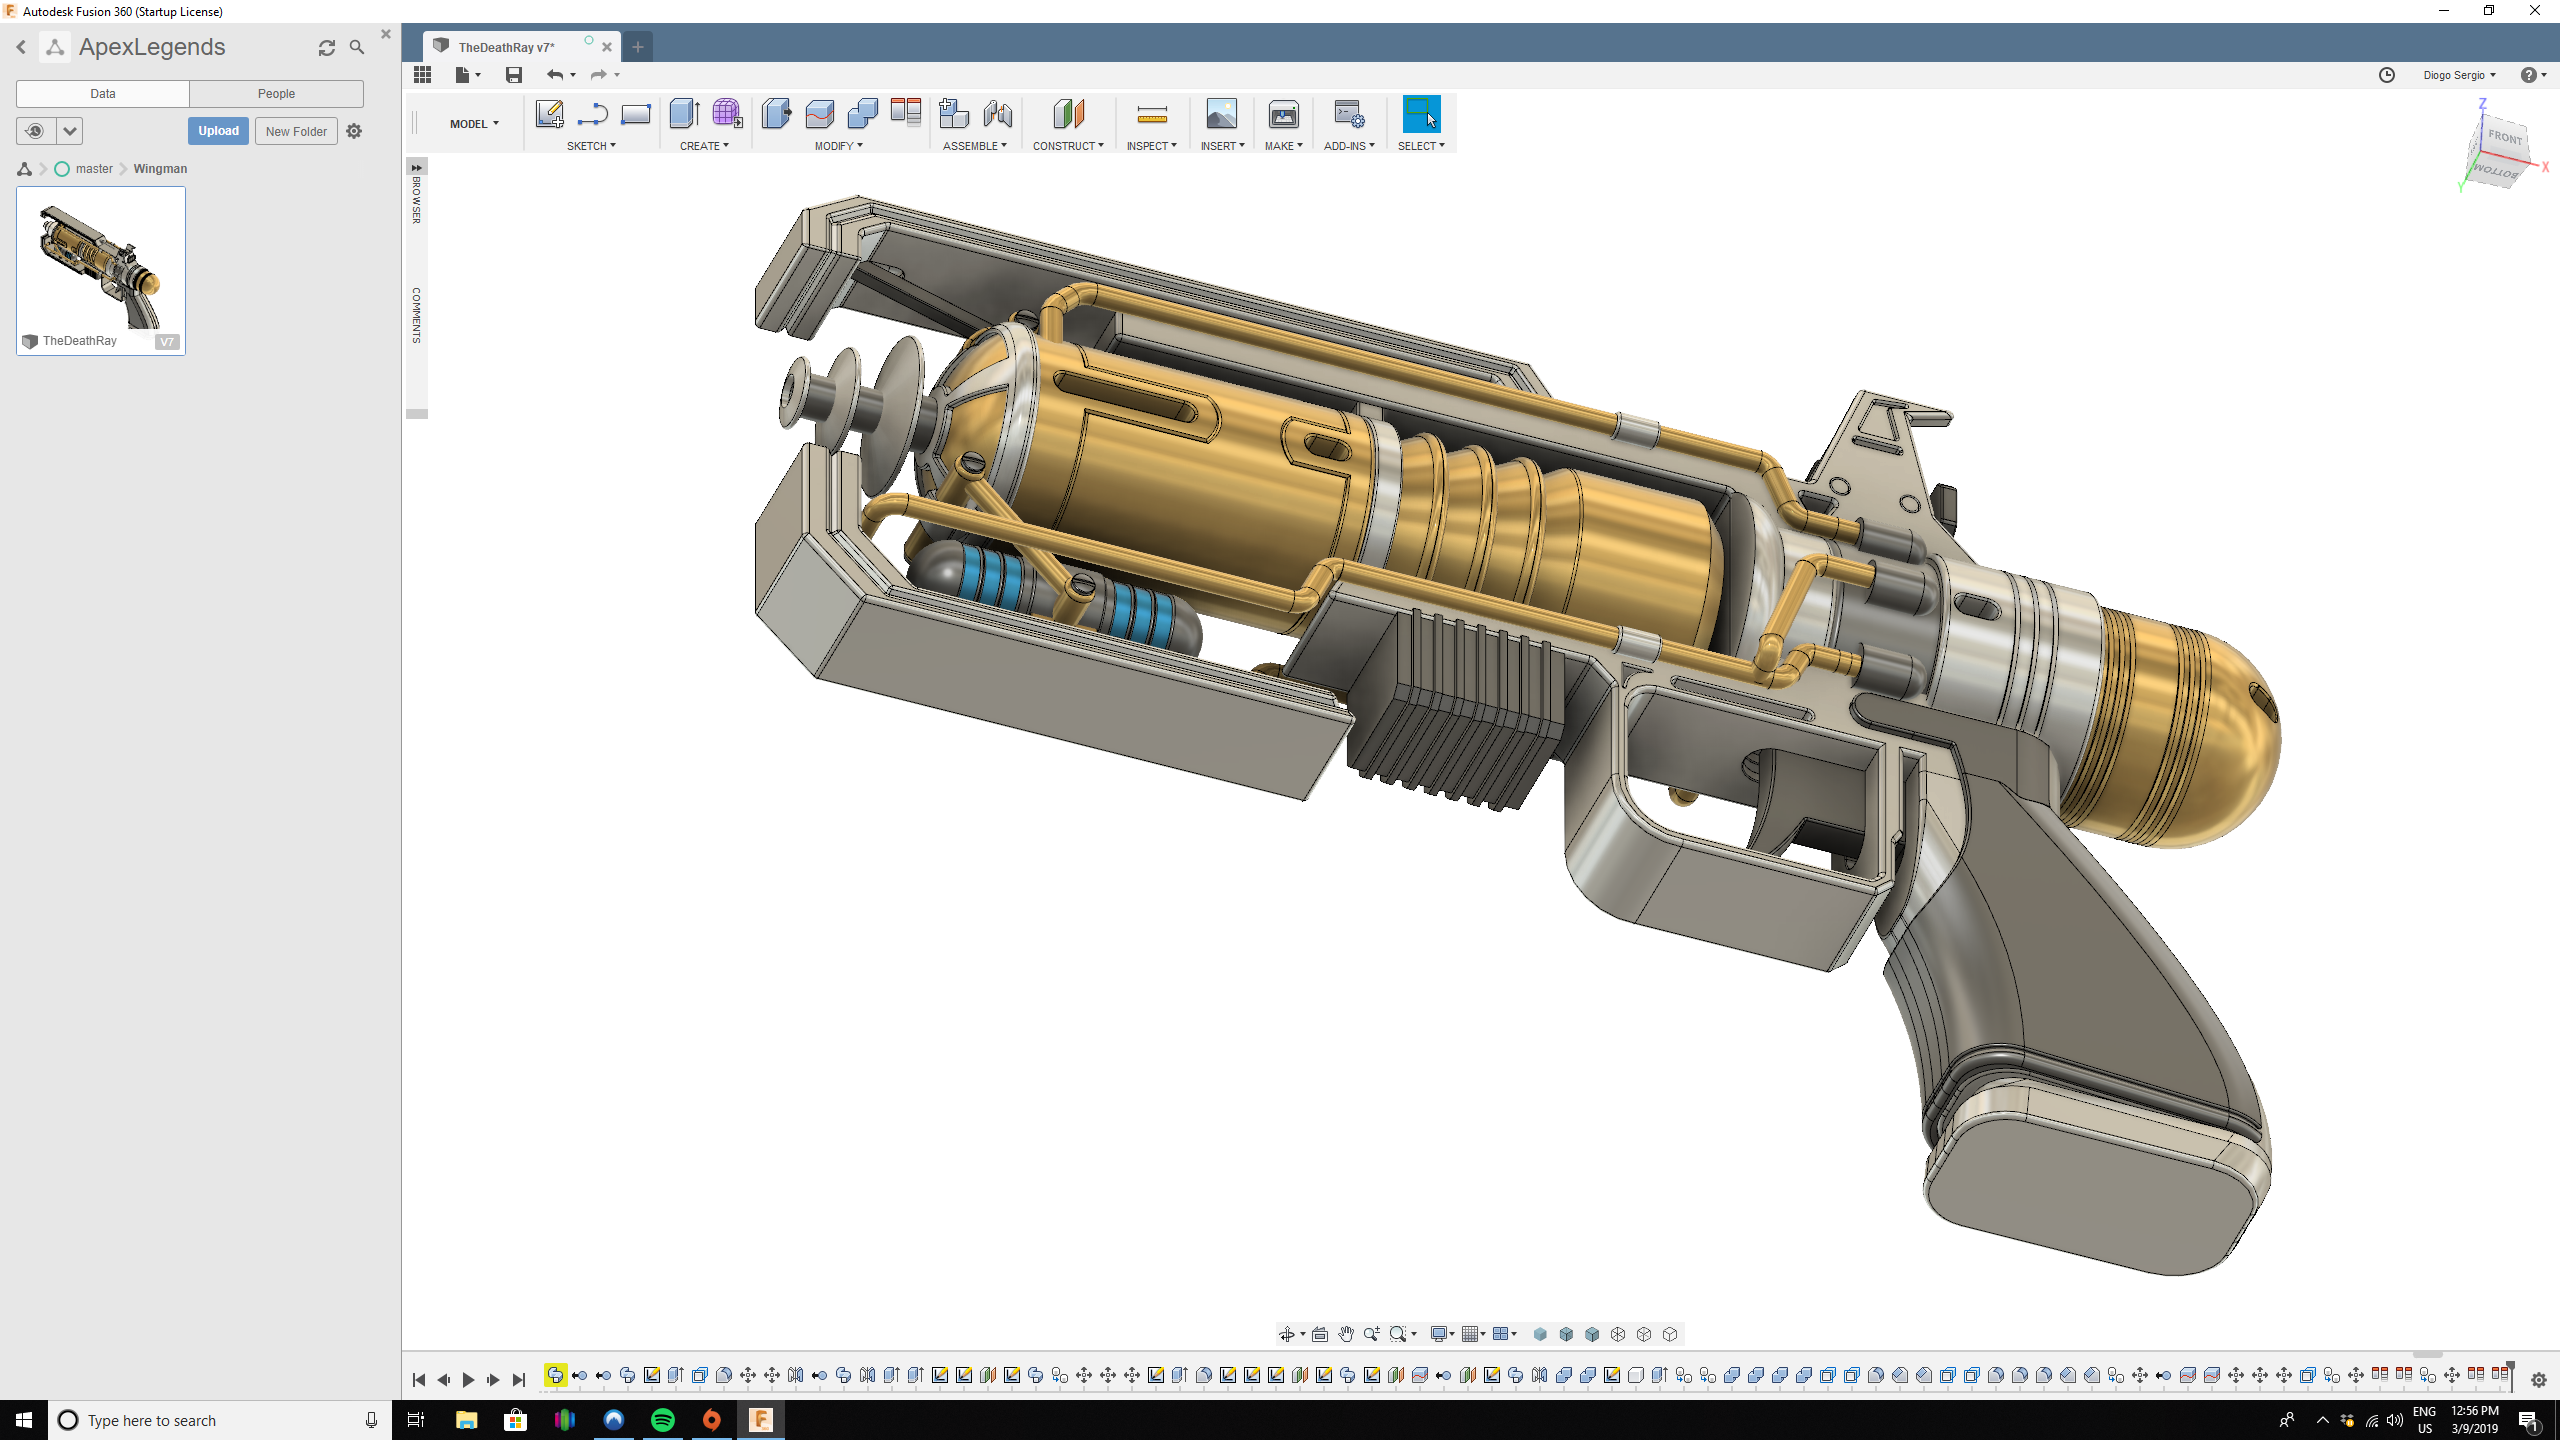This screenshot has height=1440, width=2560.
Task: Open the Grid and Snaps dropdown
Action: [1473, 1334]
